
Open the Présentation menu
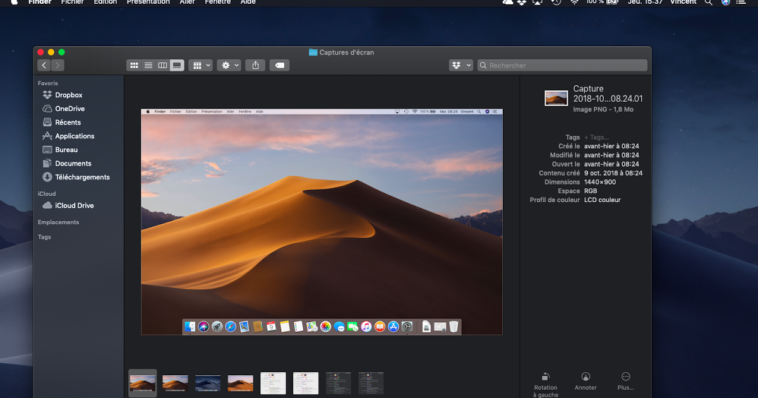click(x=148, y=2)
